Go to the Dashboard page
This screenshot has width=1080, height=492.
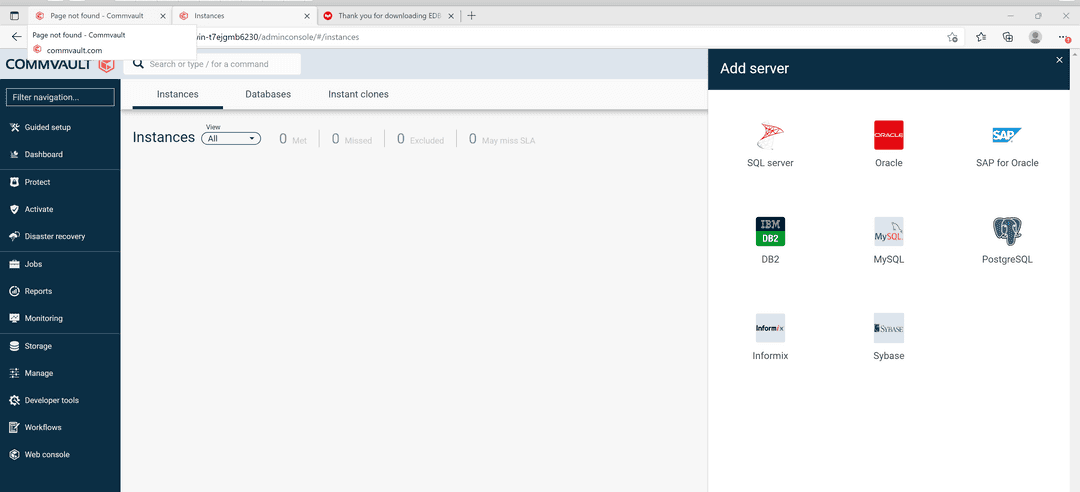click(43, 155)
